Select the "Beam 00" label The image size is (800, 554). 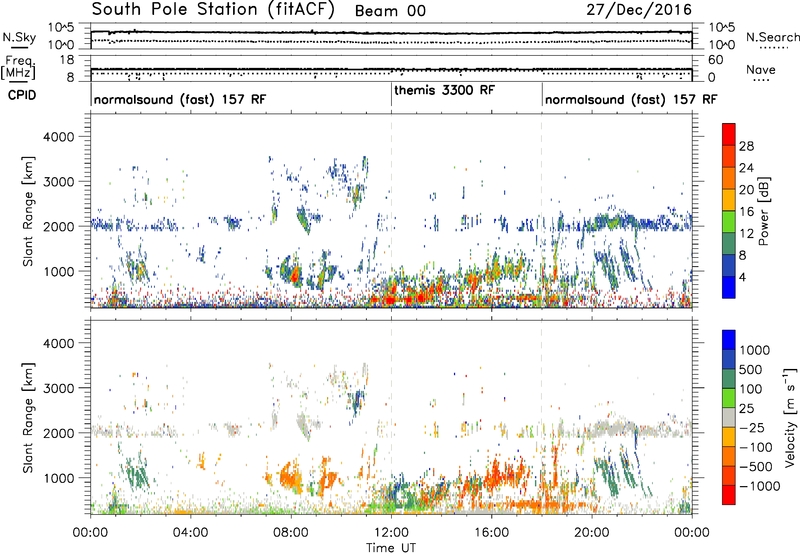tap(390, 11)
